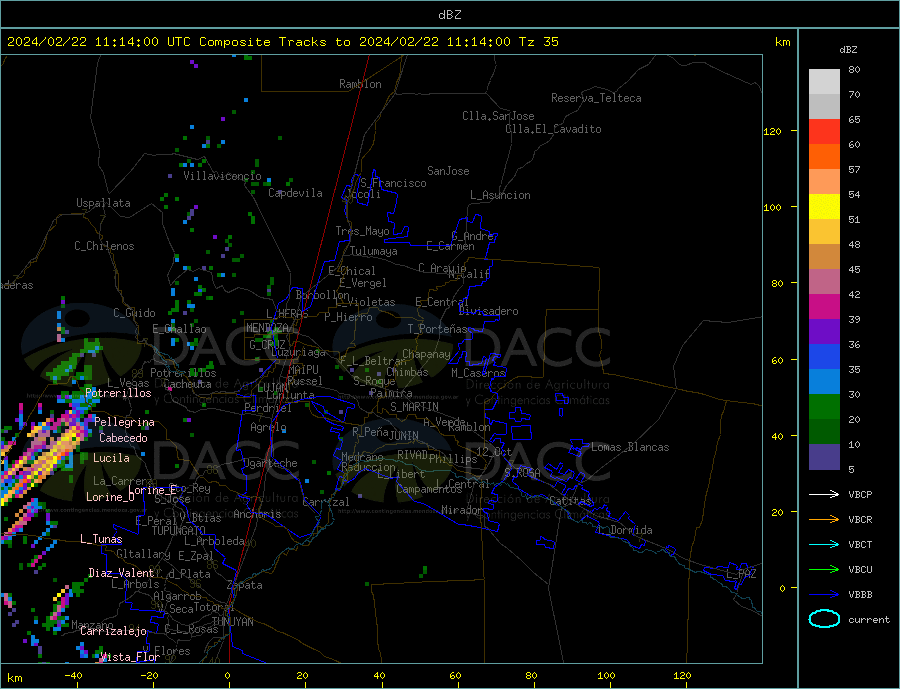The image size is (900, 689).
Task: Click the Tulumaya map label
Action: pos(374,251)
